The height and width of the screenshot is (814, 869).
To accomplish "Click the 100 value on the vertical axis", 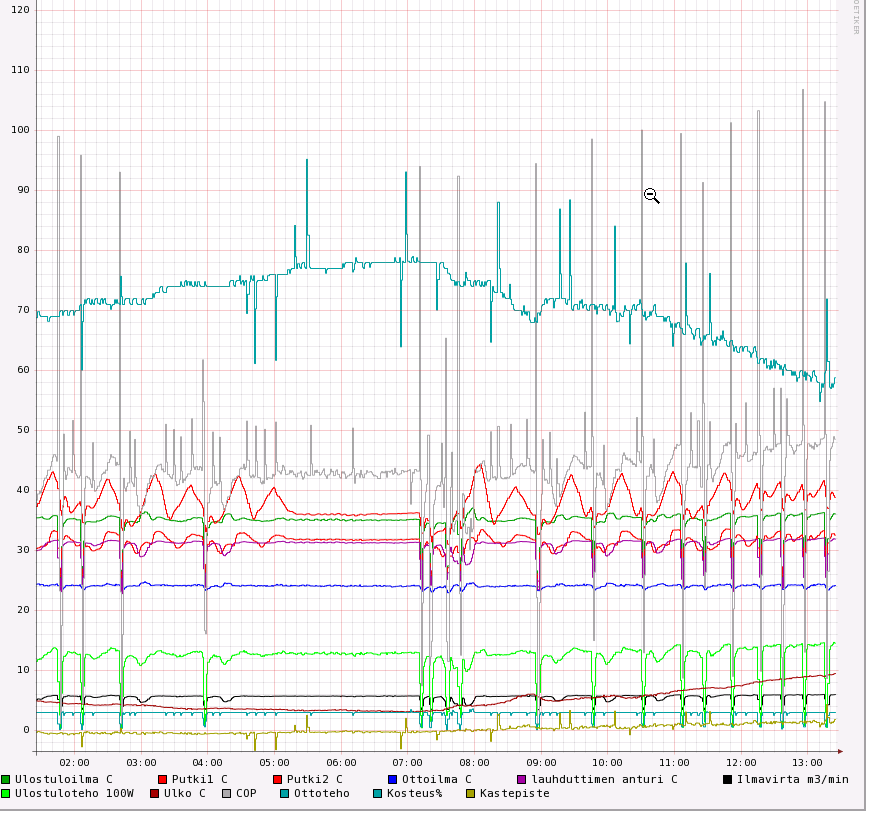I will click(20, 130).
